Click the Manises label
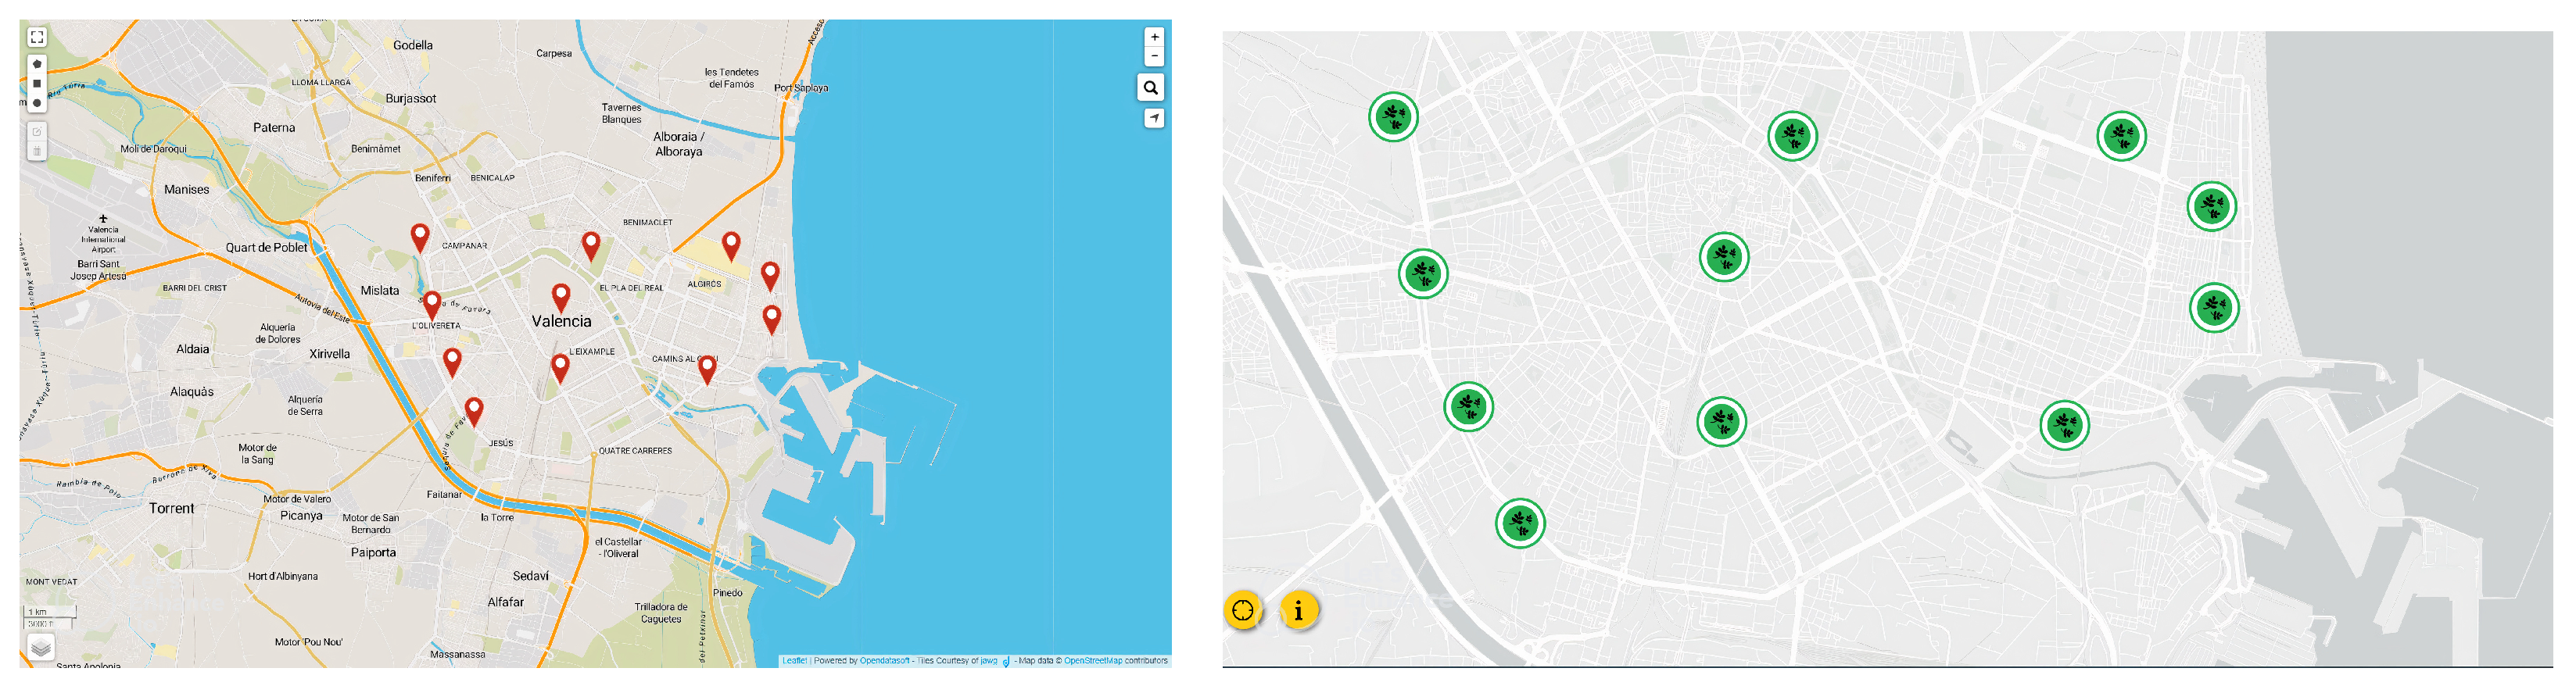2576x686 pixels. coord(187,190)
